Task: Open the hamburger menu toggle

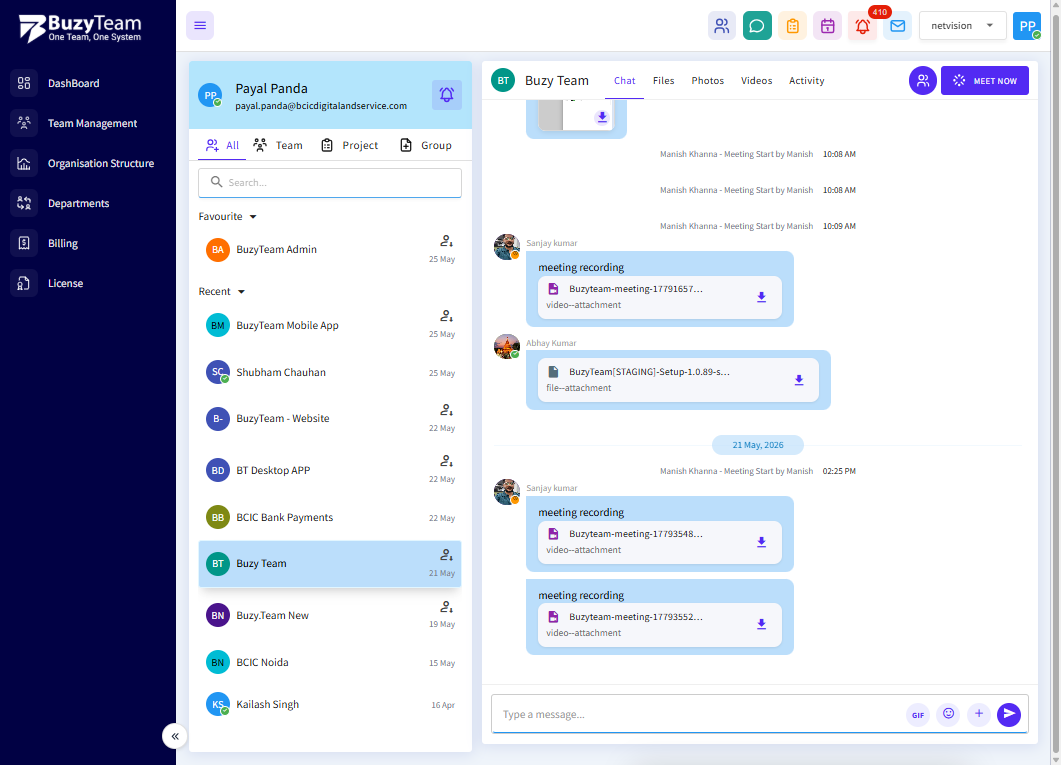Action: tap(200, 26)
